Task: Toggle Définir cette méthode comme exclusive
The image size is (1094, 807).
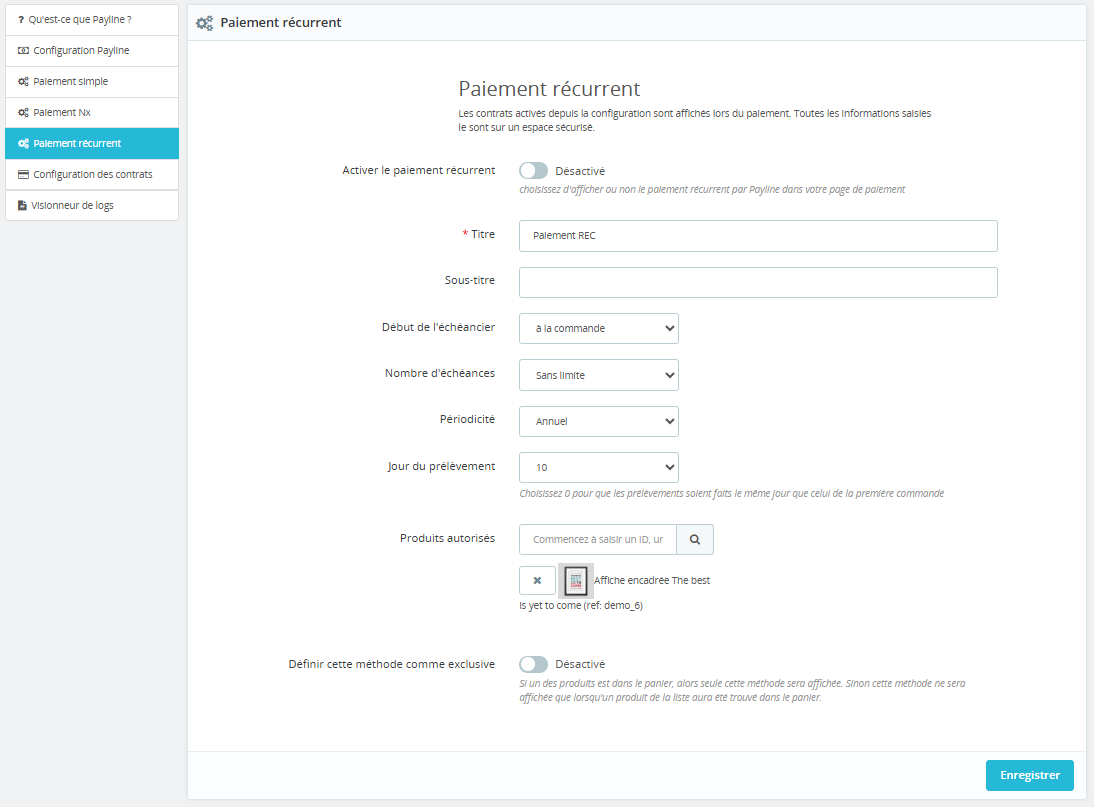Action: point(534,664)
